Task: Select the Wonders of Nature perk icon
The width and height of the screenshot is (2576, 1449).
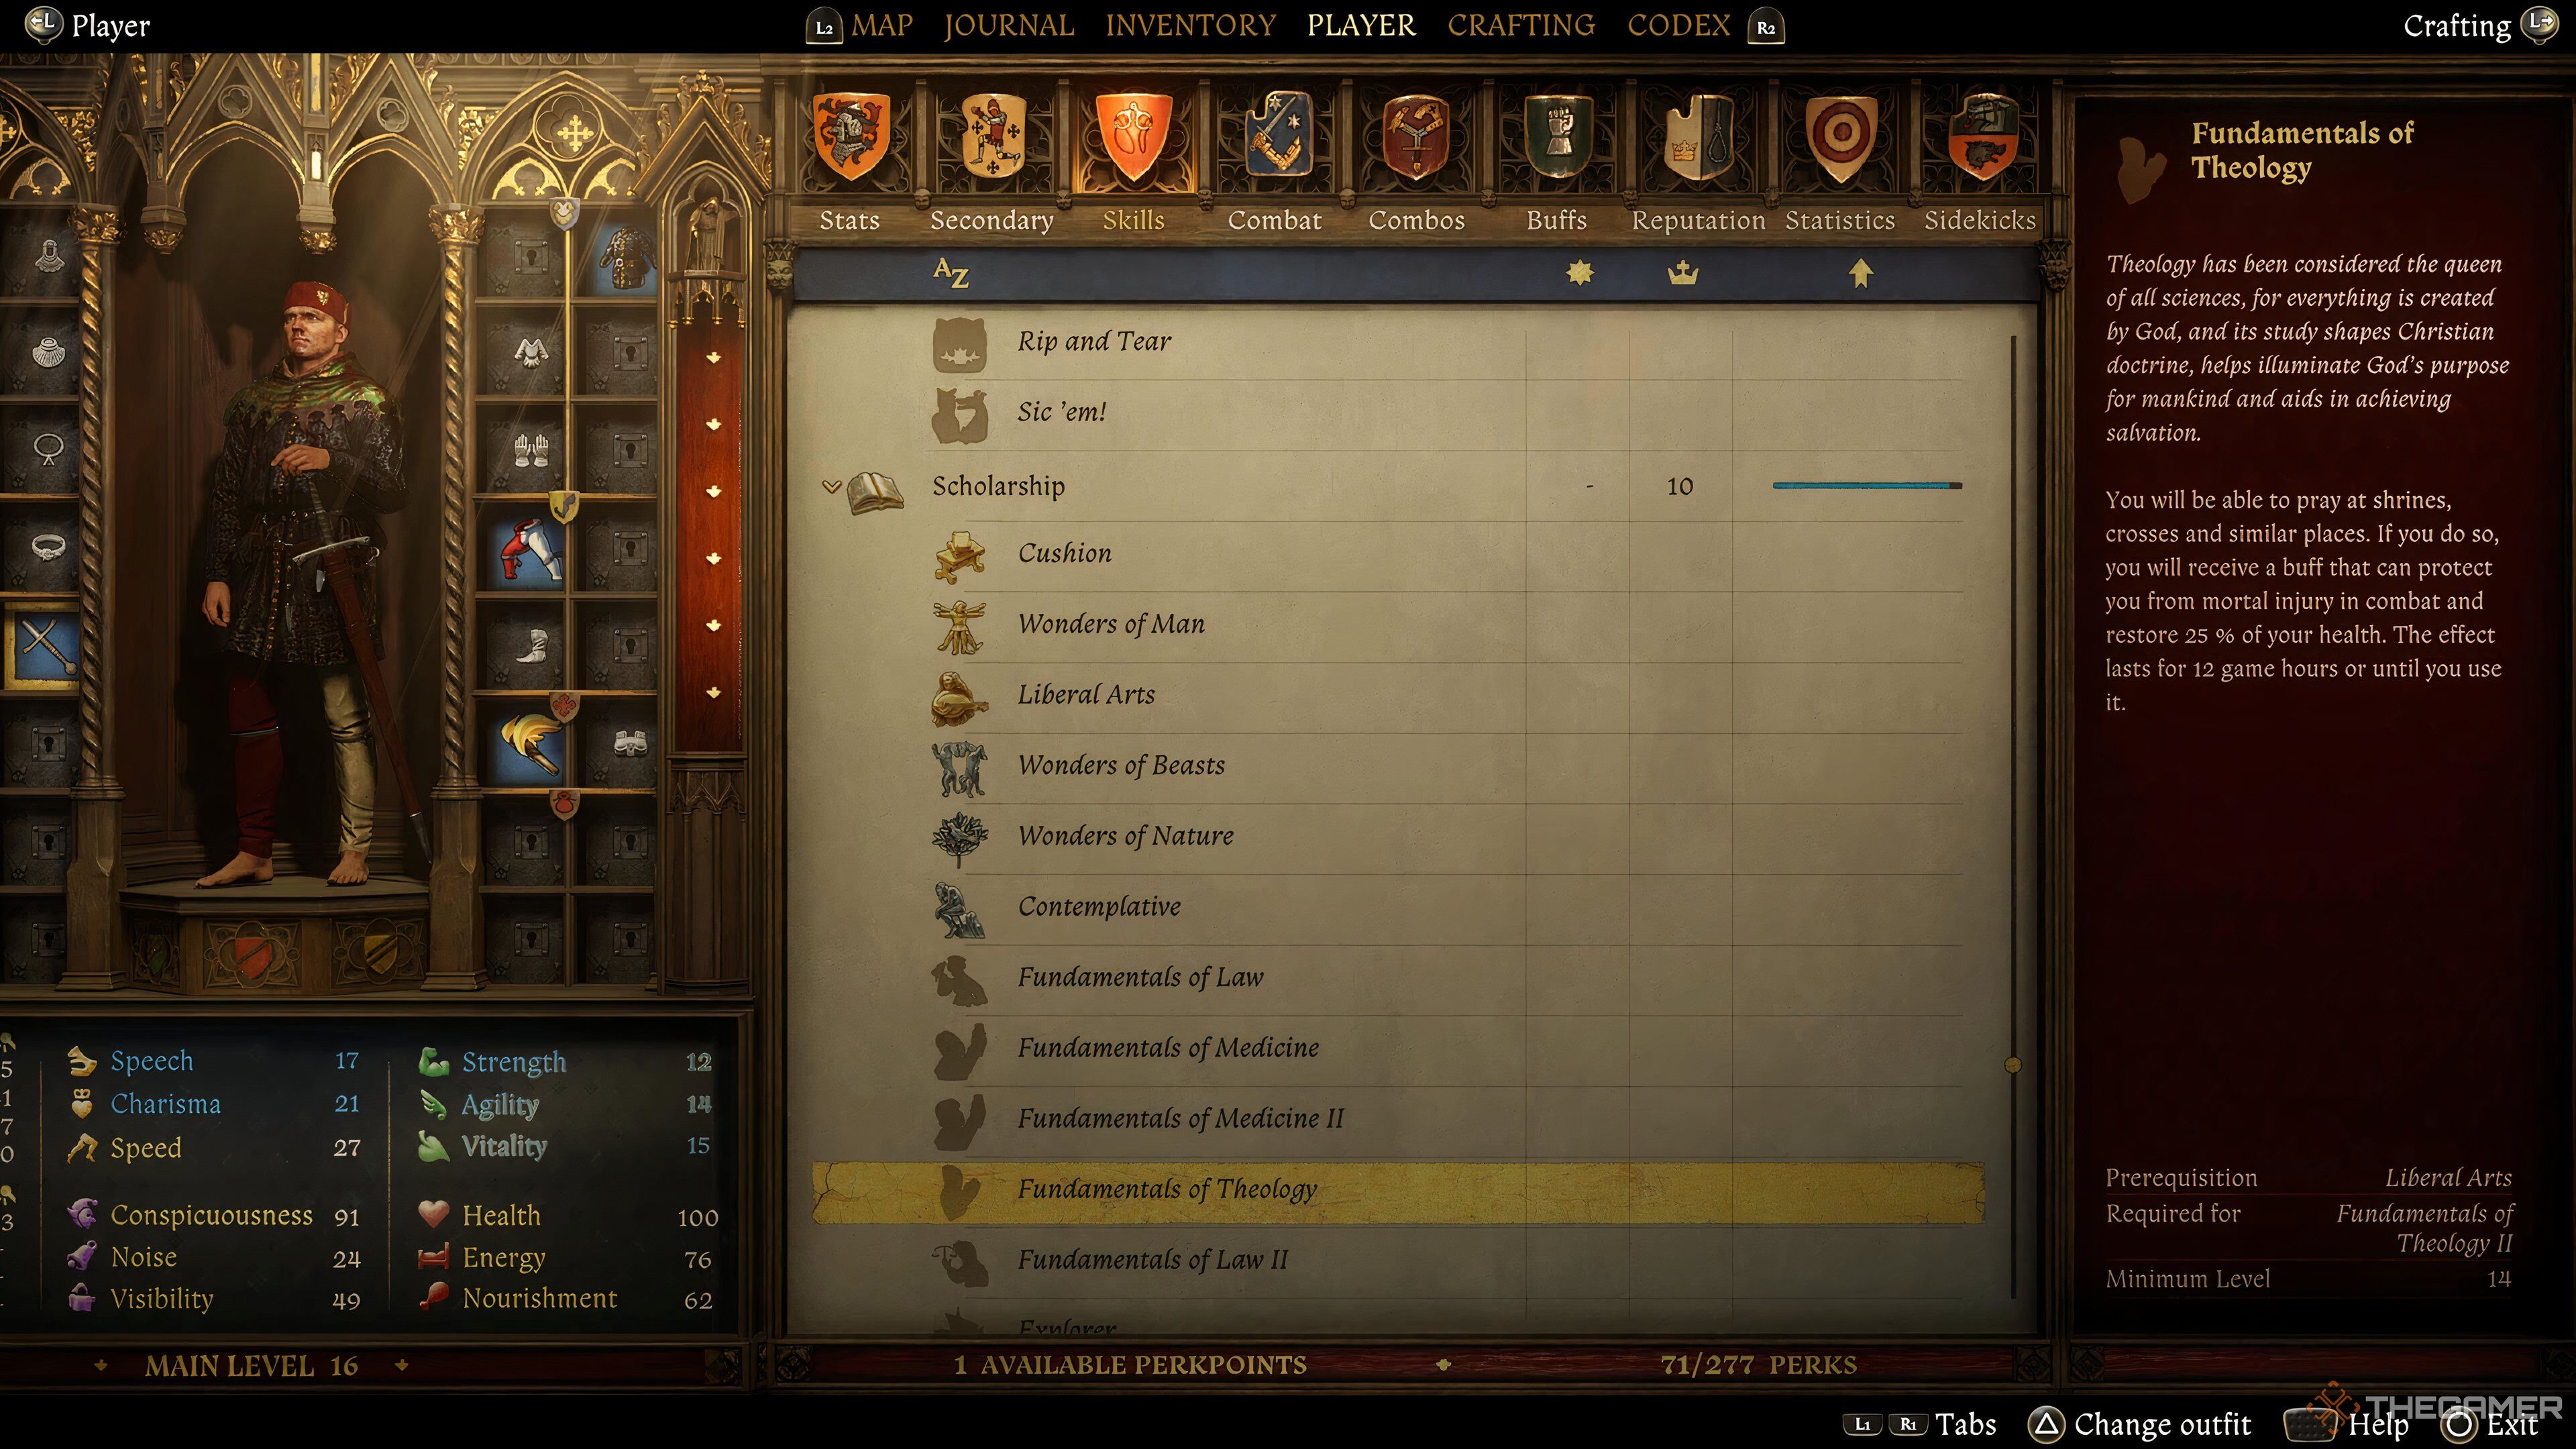Action: (959, 835)
